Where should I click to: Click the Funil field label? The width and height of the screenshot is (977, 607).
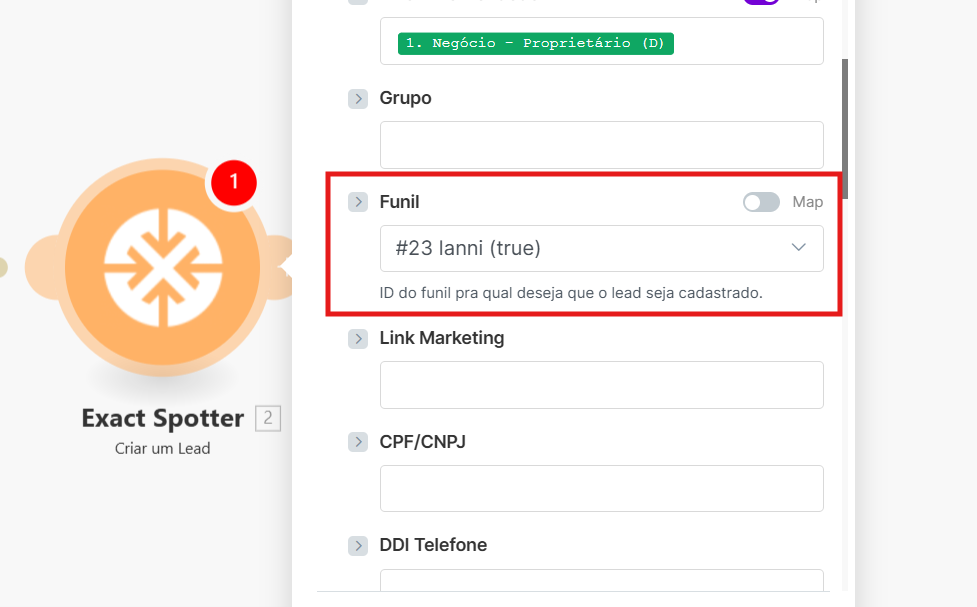(399, 202)
